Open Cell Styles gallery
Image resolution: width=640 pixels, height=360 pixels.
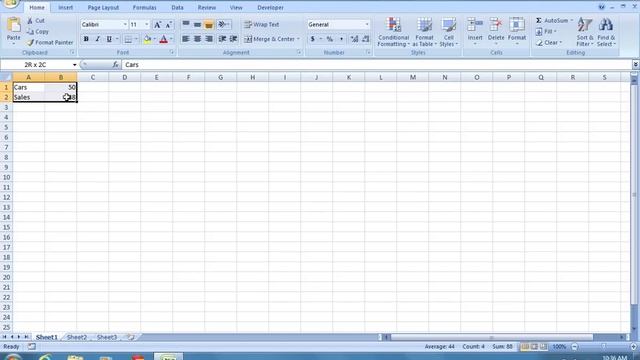(449, 32)
